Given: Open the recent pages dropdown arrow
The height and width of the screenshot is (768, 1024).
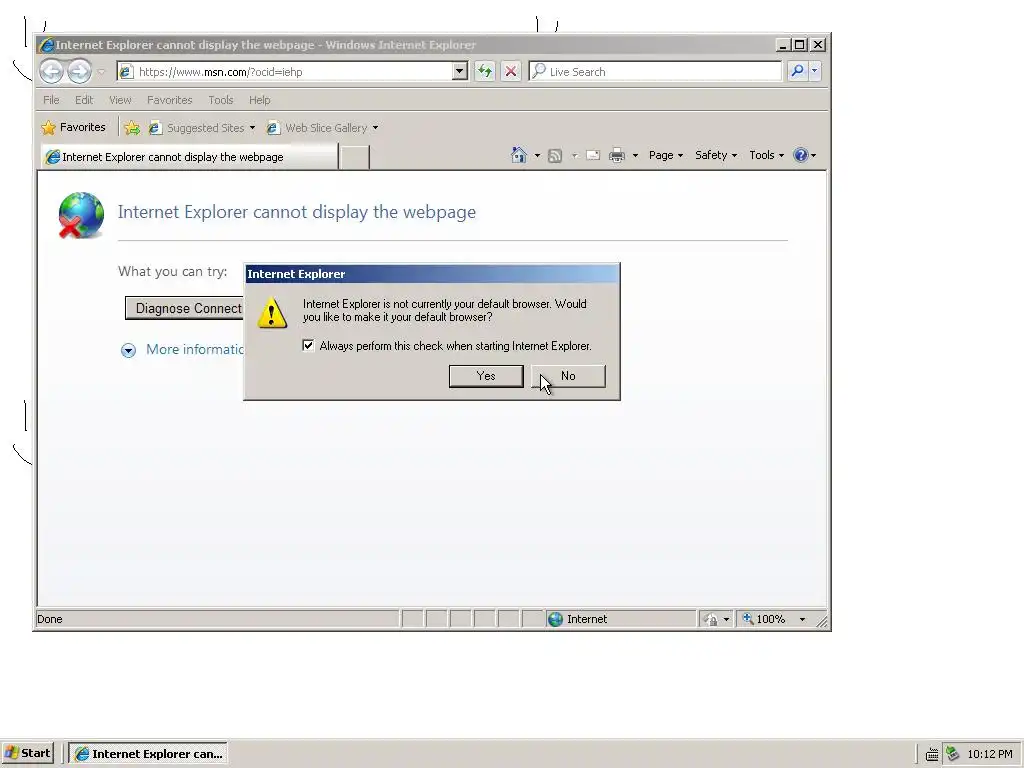Looking at the screenshot, I should [101, 72].
